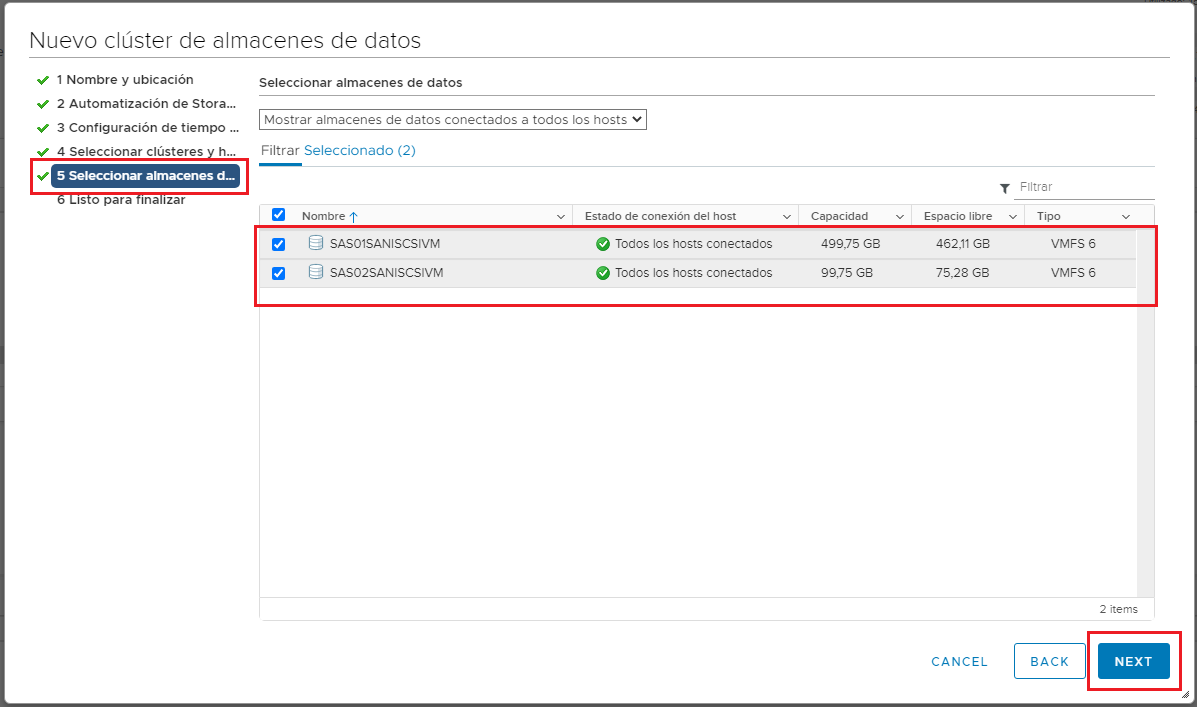Uncheck the SAS01SANISCSIVM datastore row
This screenshot has width=1197, height=707.
click(x=278, y=243)
